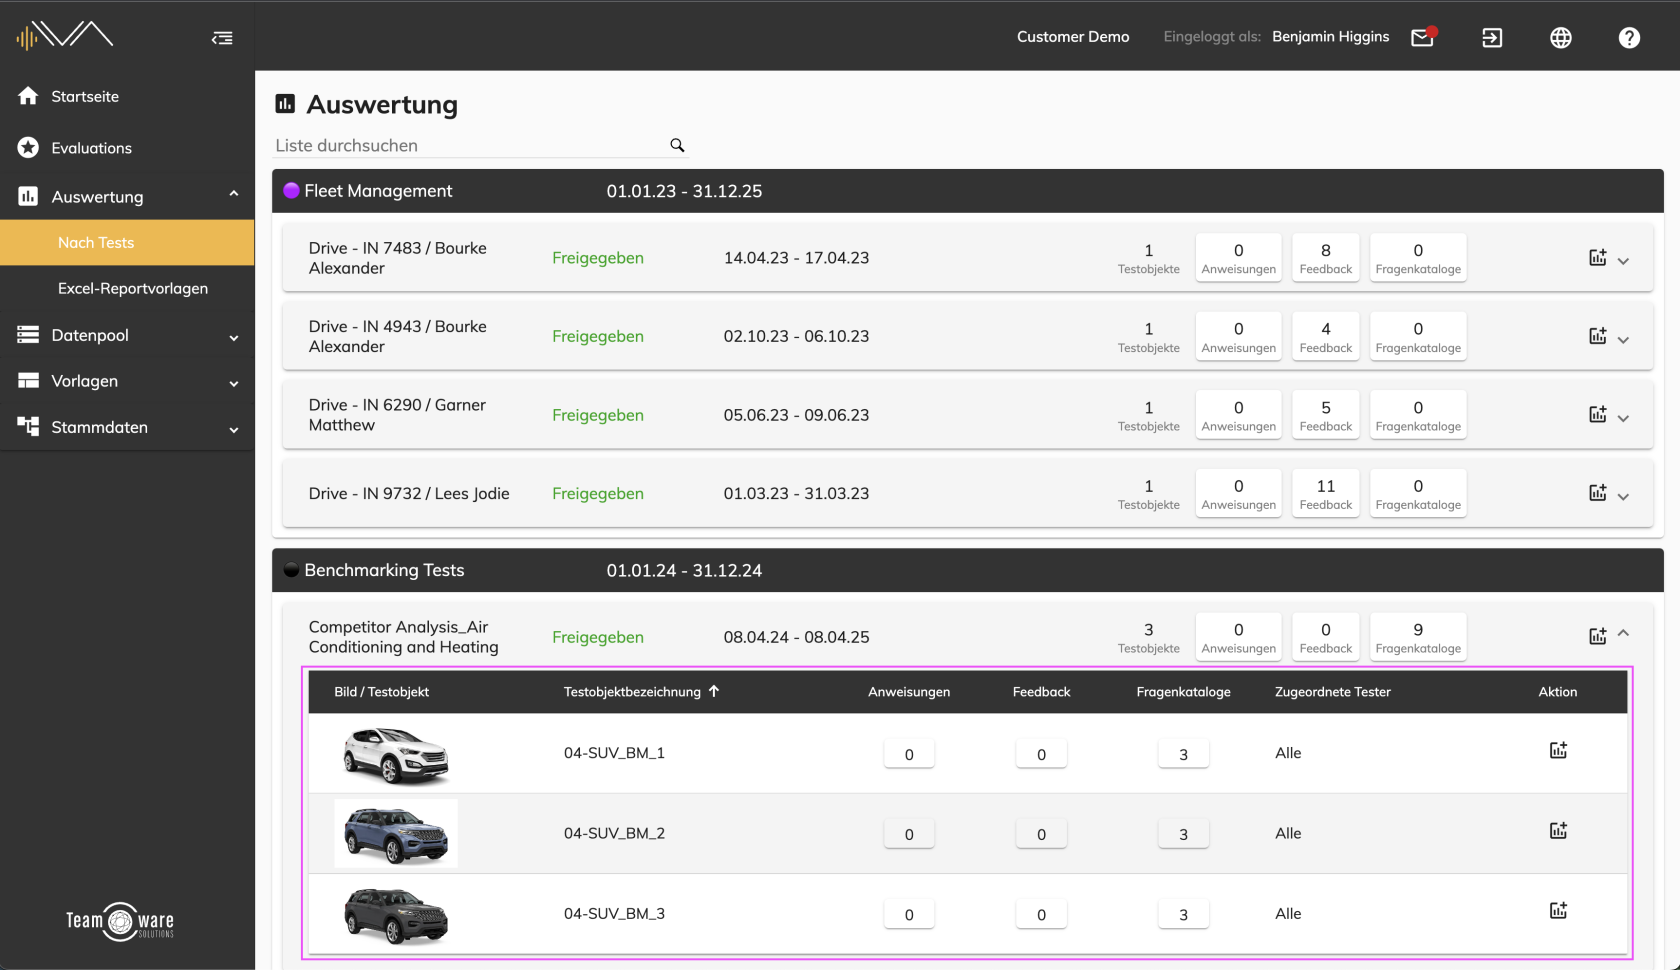This screenshot has height=970, width=1680.
Task: Click report icon for Drive IN 7483 row
Action: tap(1598, 257)
